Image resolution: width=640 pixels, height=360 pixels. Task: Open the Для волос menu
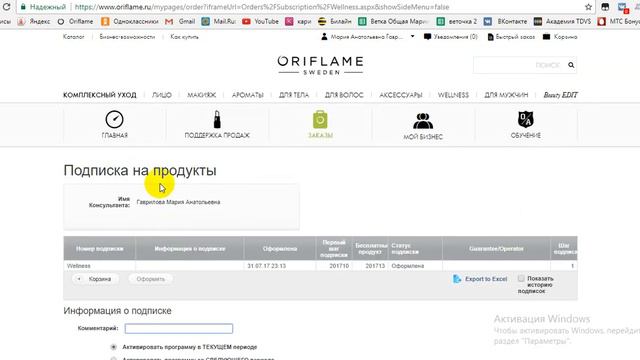pos(344,95)
